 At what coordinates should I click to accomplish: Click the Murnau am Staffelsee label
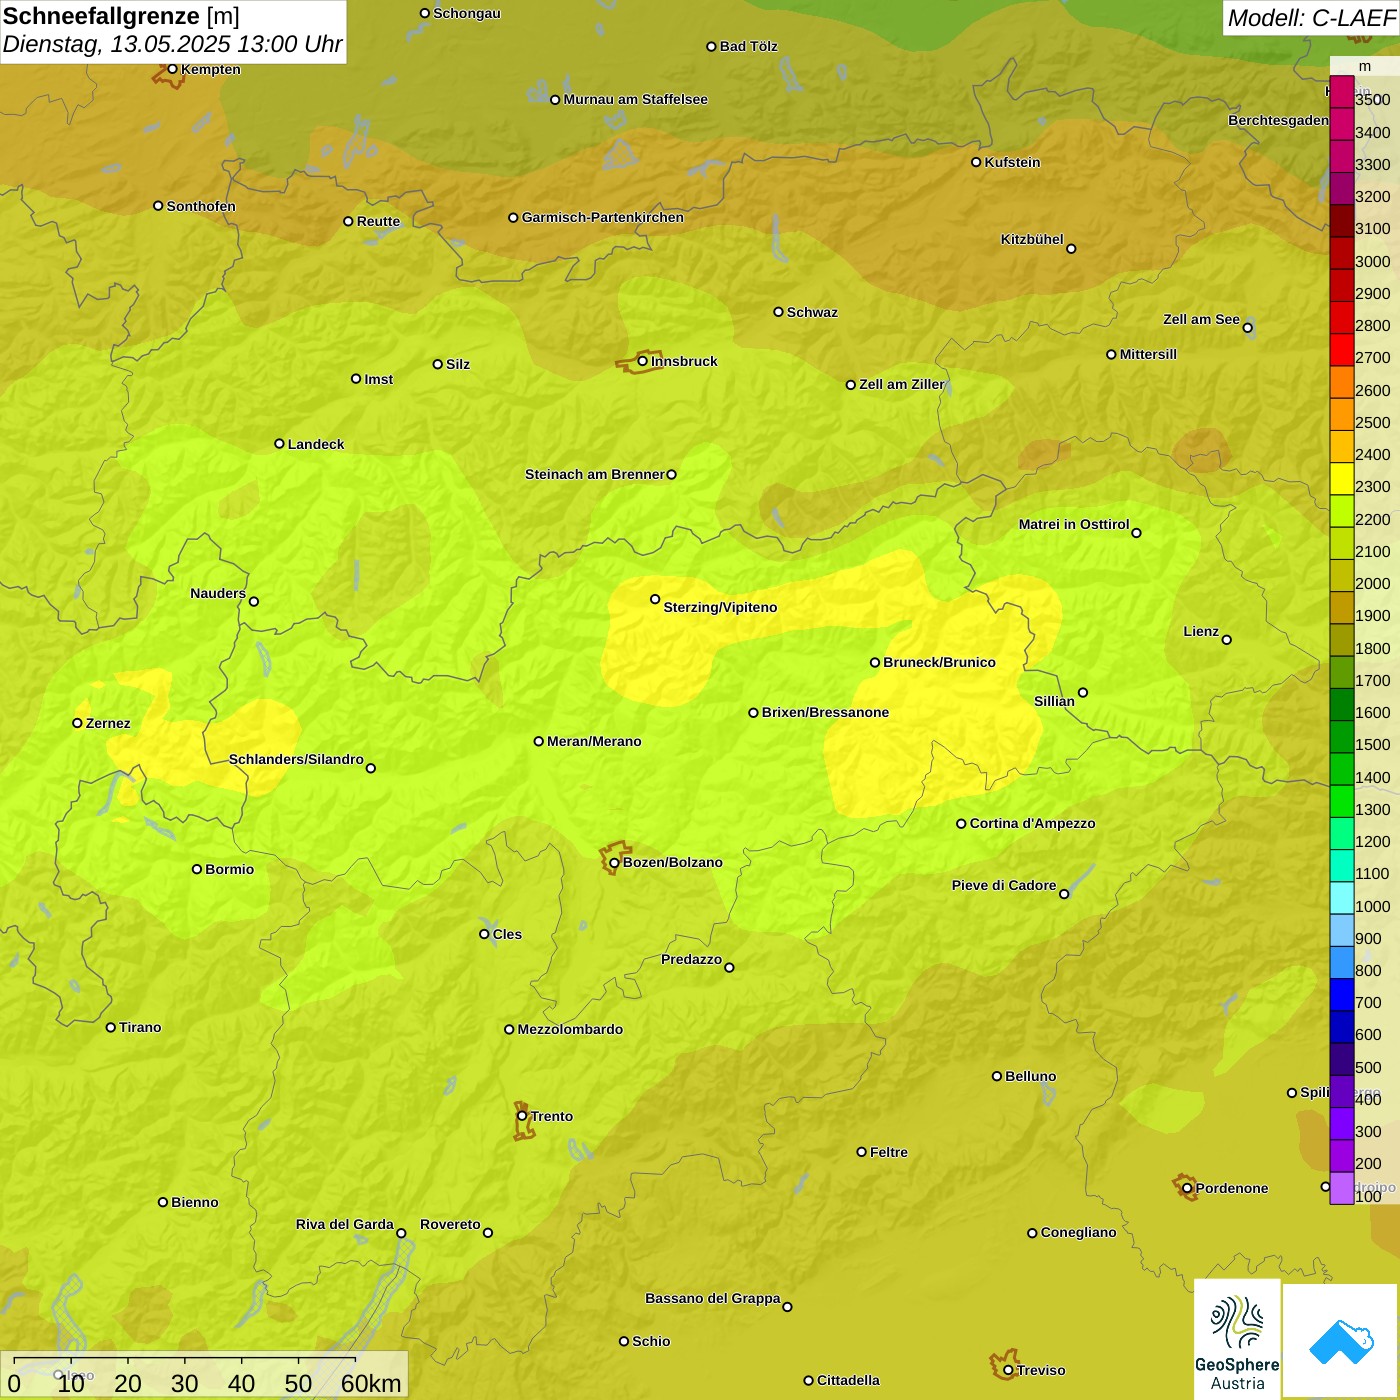[x=635, y=99]
